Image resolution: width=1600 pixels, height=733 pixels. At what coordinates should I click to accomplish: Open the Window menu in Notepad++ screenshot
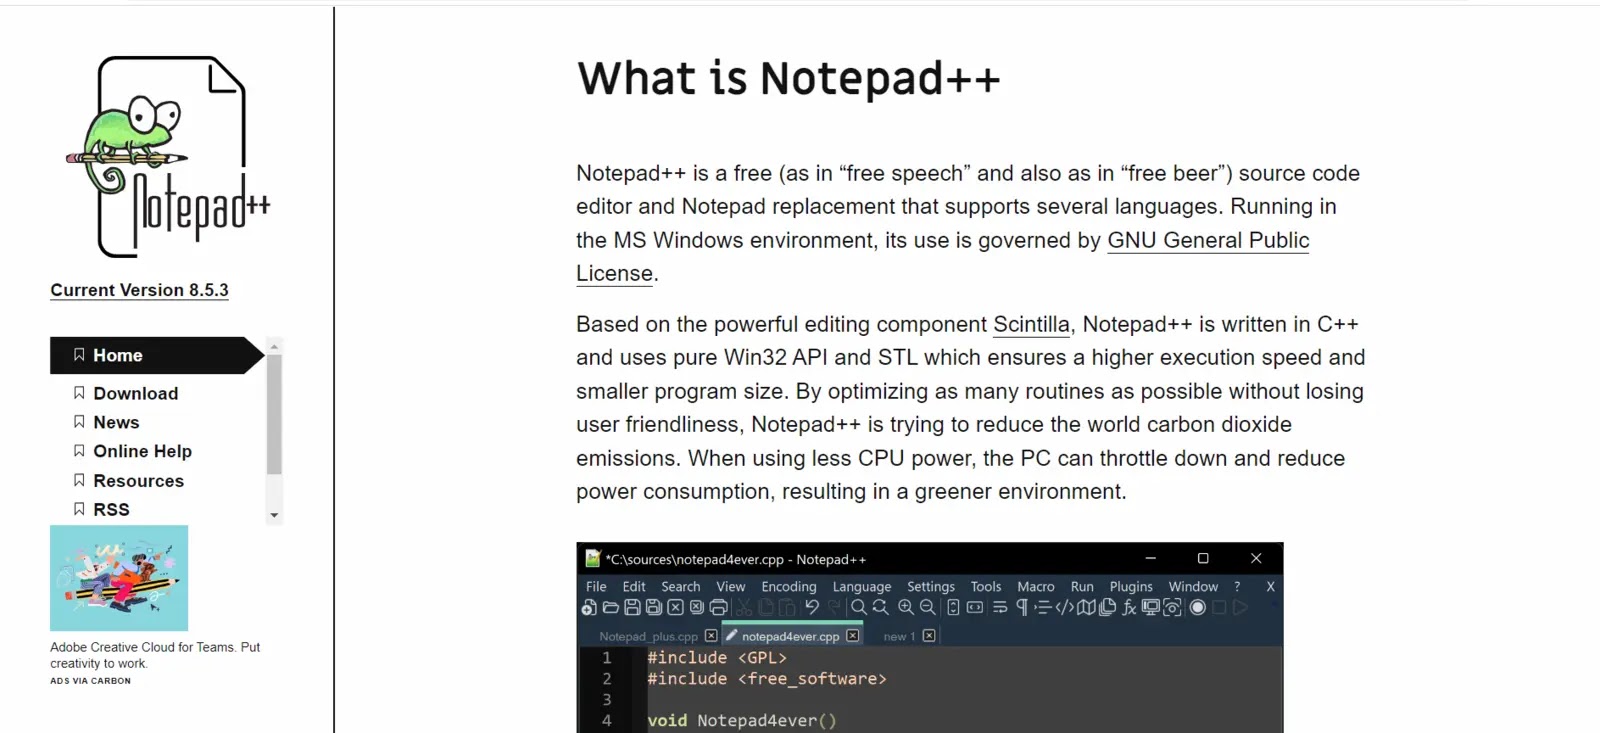(x=1193, y=586)
